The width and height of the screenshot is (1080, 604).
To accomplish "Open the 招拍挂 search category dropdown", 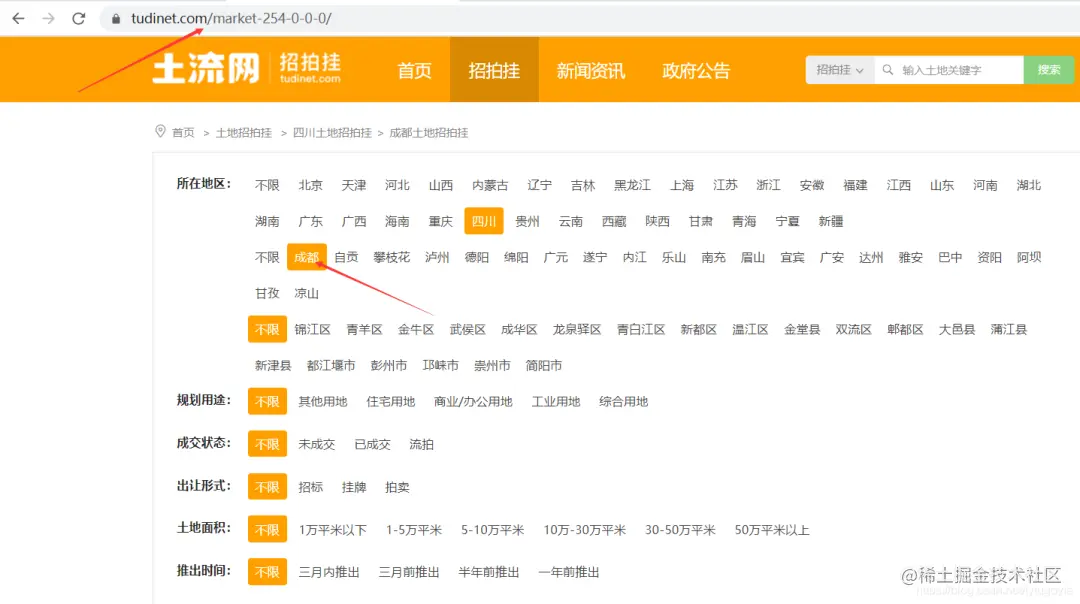I will [838, 70].
